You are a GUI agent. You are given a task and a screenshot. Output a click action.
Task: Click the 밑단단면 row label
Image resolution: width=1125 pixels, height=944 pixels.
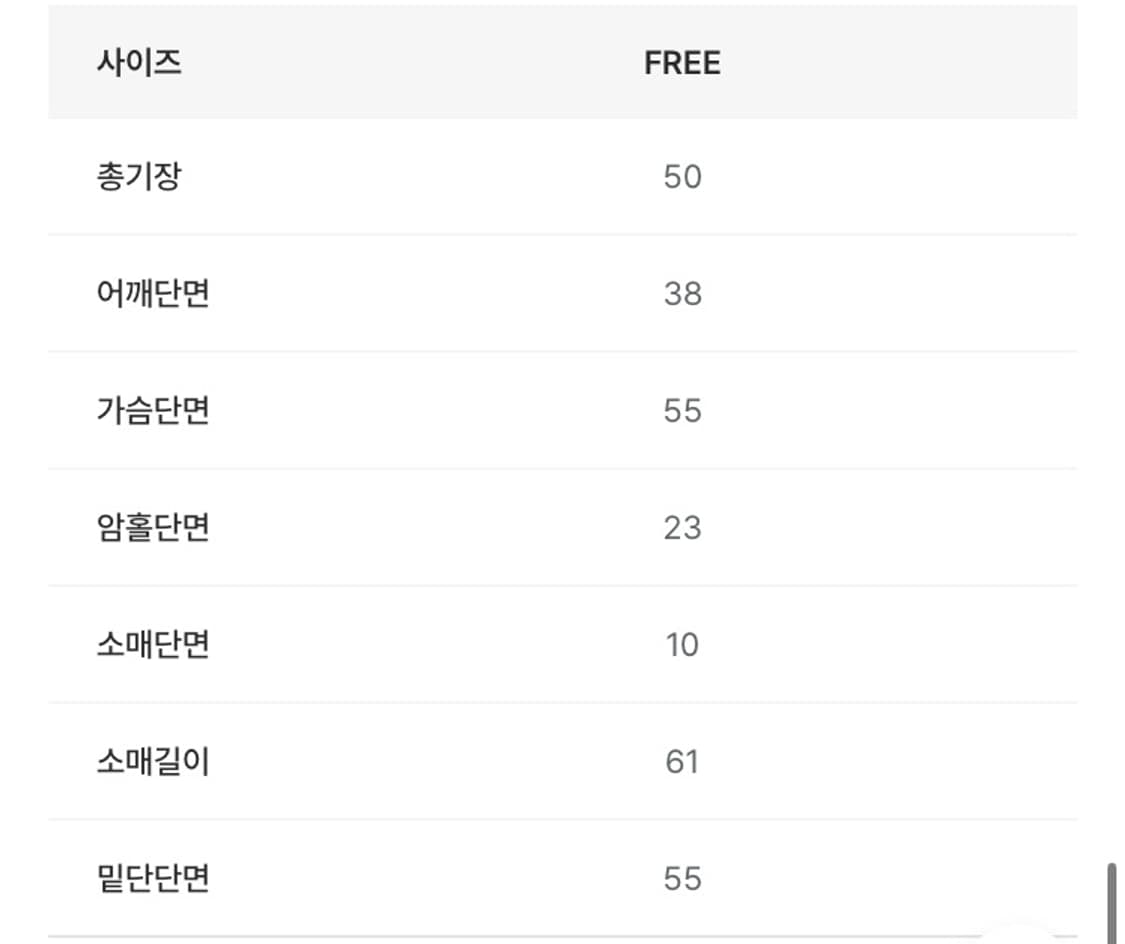[x=153, y=878]
